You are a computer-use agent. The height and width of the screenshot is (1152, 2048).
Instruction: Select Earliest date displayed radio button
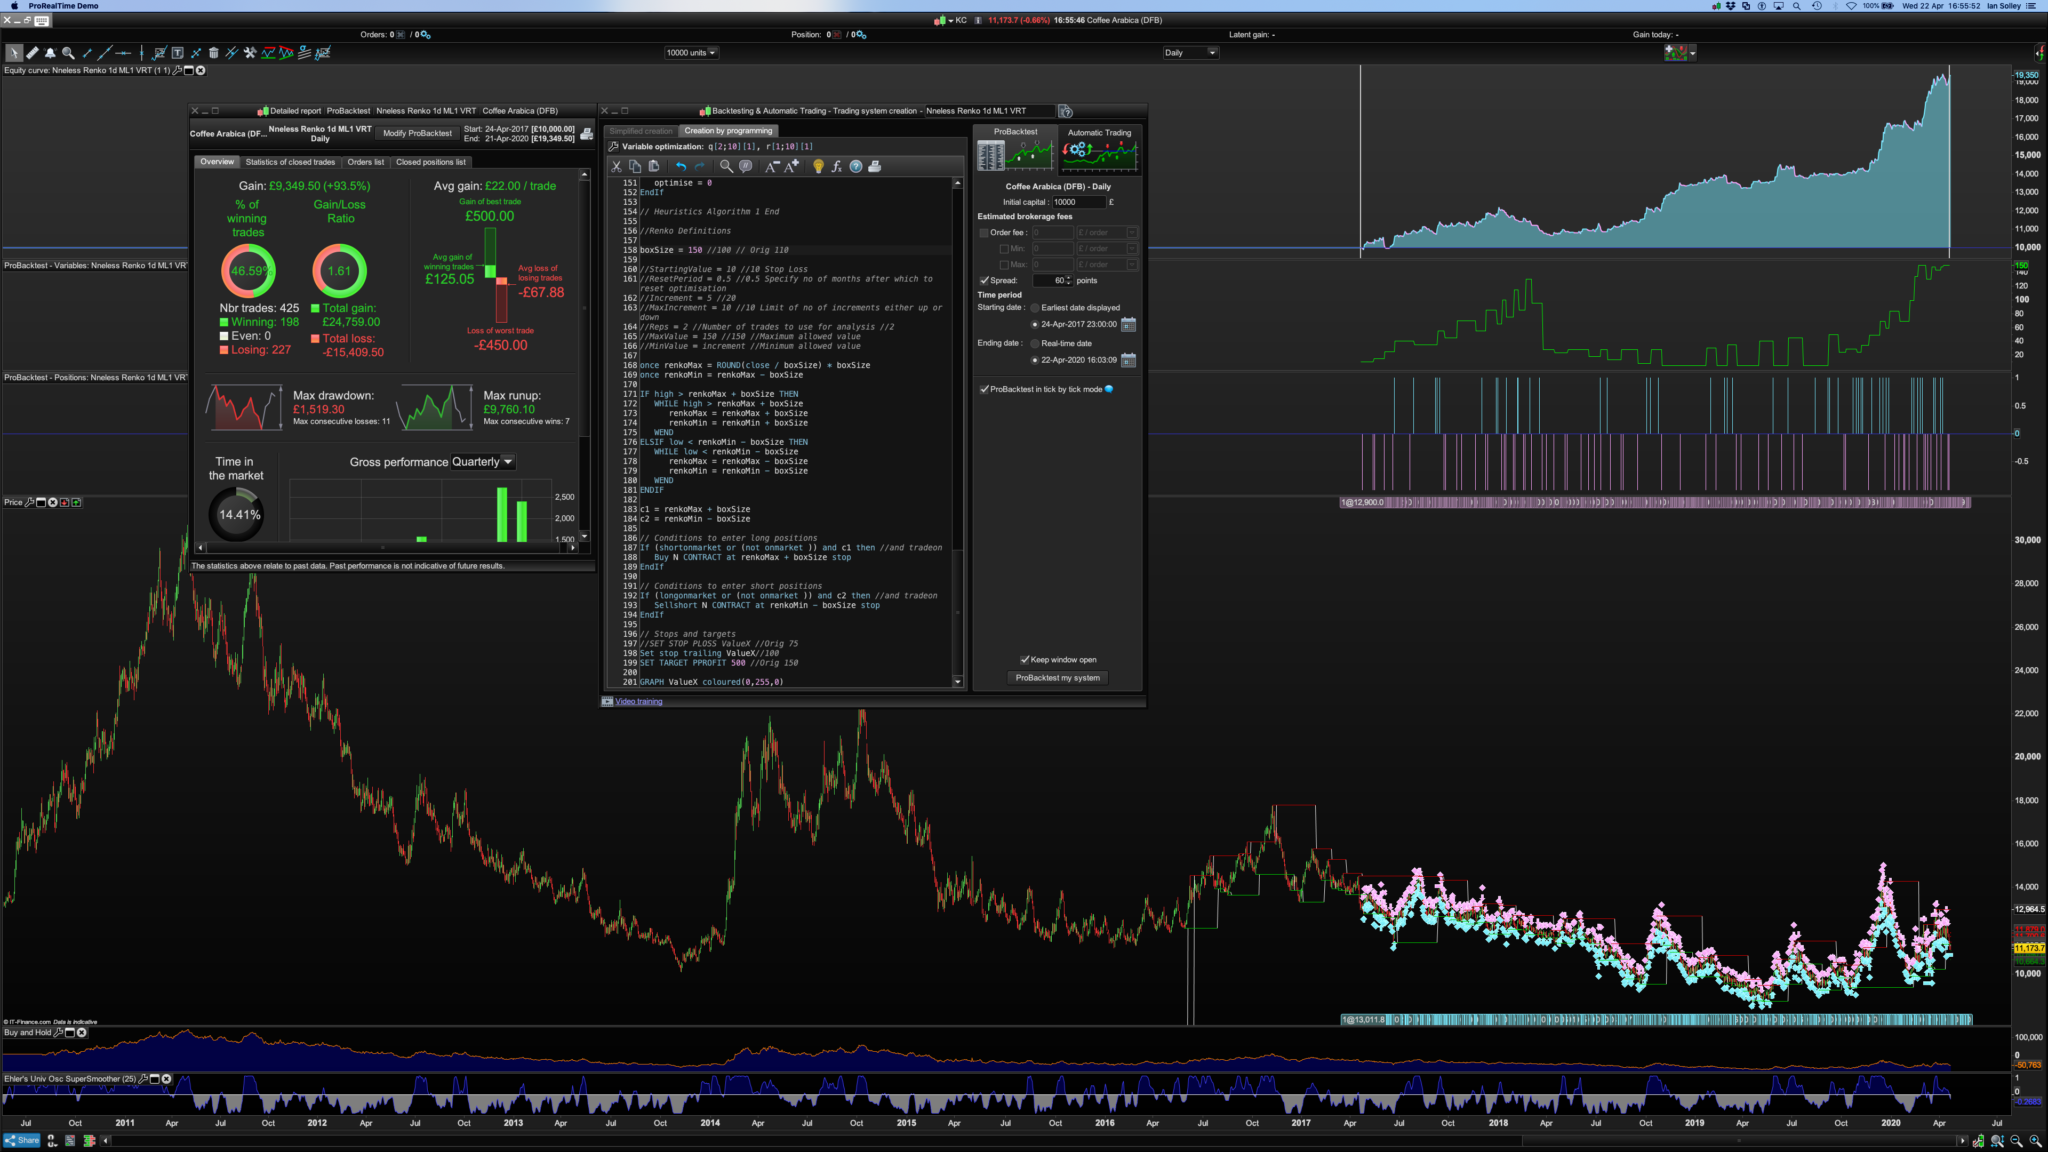point(1035,308)
